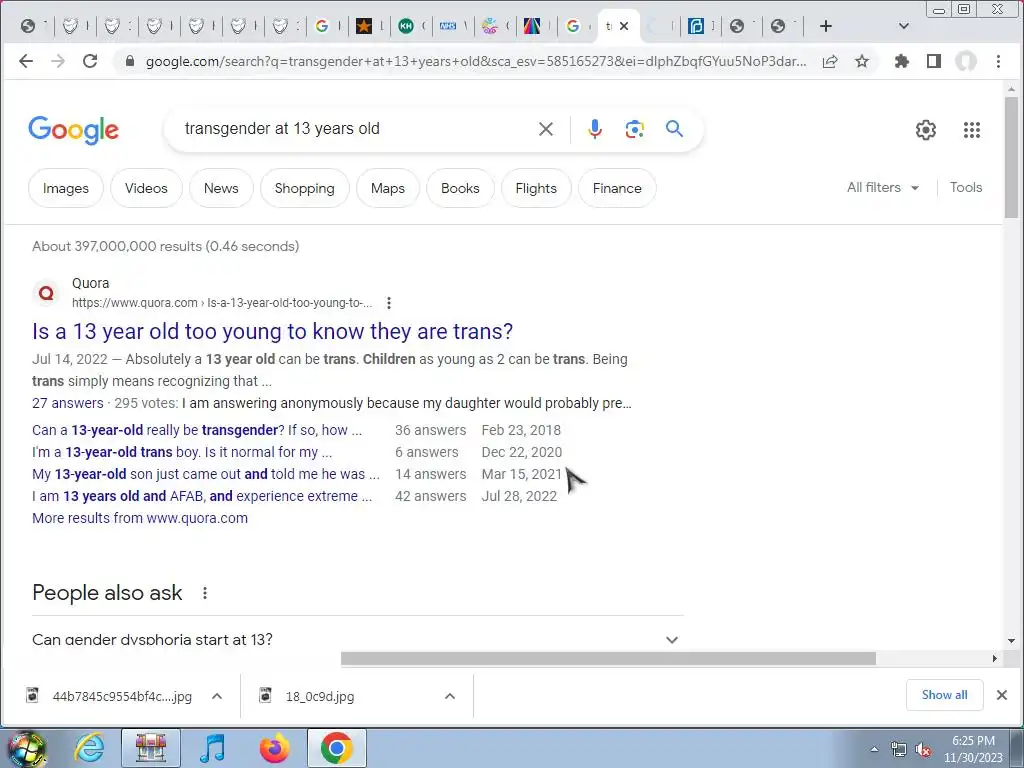Click the horizontal scrollbar thumb
This screenshot has width=1024, height=768.
click(608, 658)
